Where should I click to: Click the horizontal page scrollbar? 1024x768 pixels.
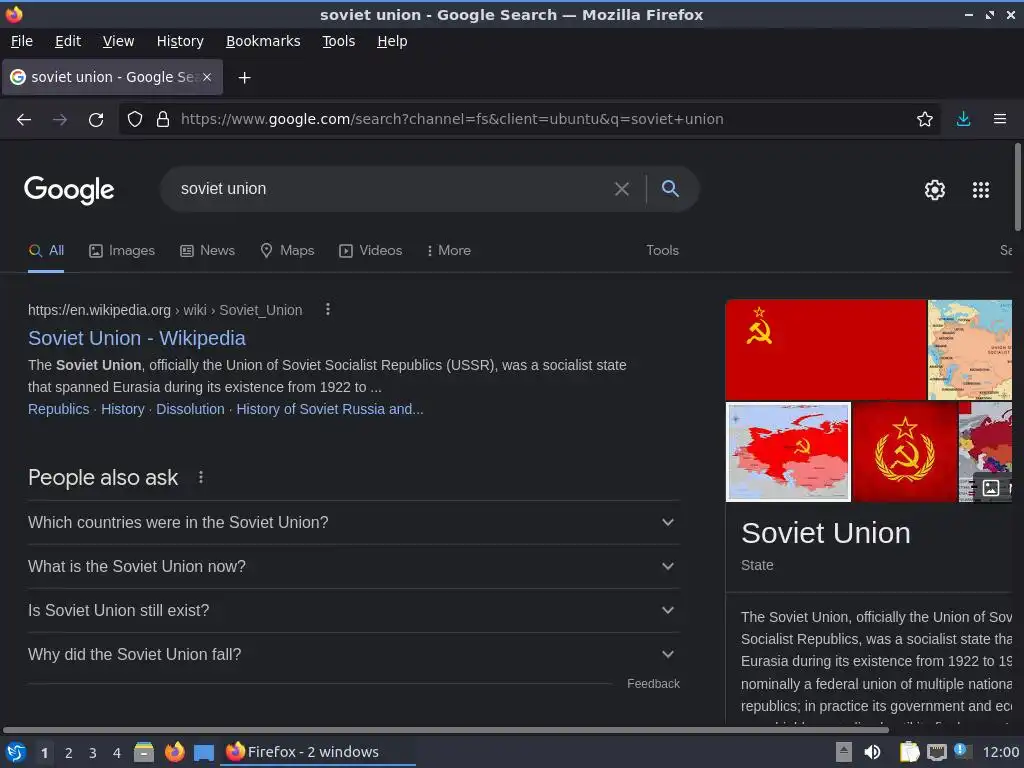pos(446,730)
